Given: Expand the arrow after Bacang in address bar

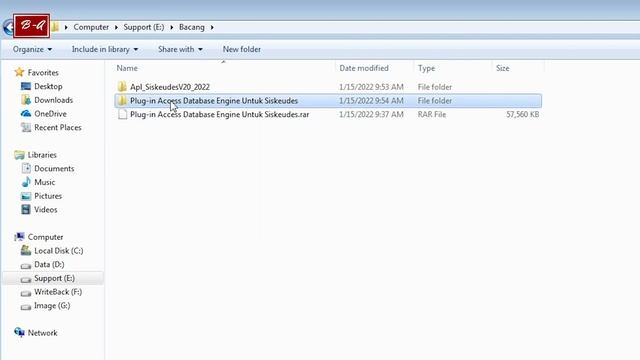Looking at the screenshot, I should coord(212,27).
